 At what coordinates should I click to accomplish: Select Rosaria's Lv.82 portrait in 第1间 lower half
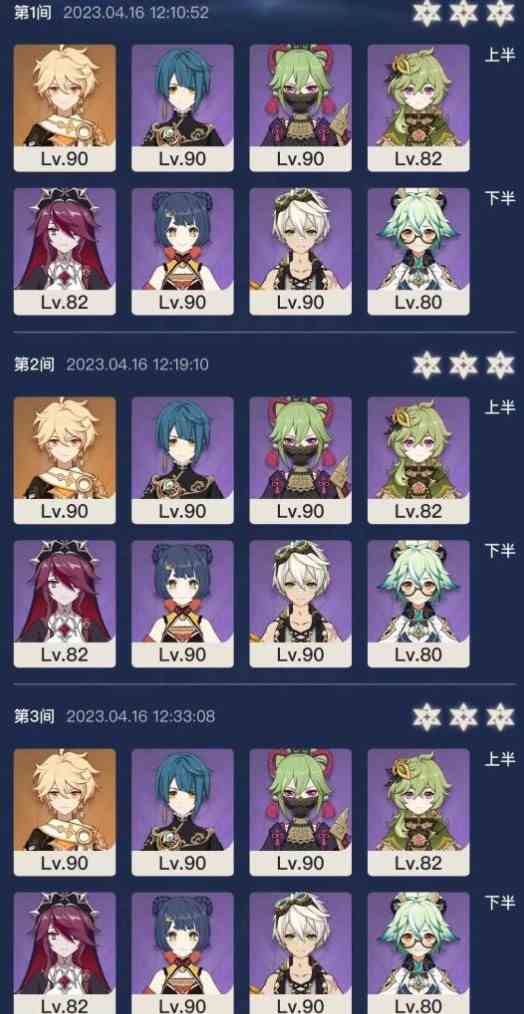point(65,252)
